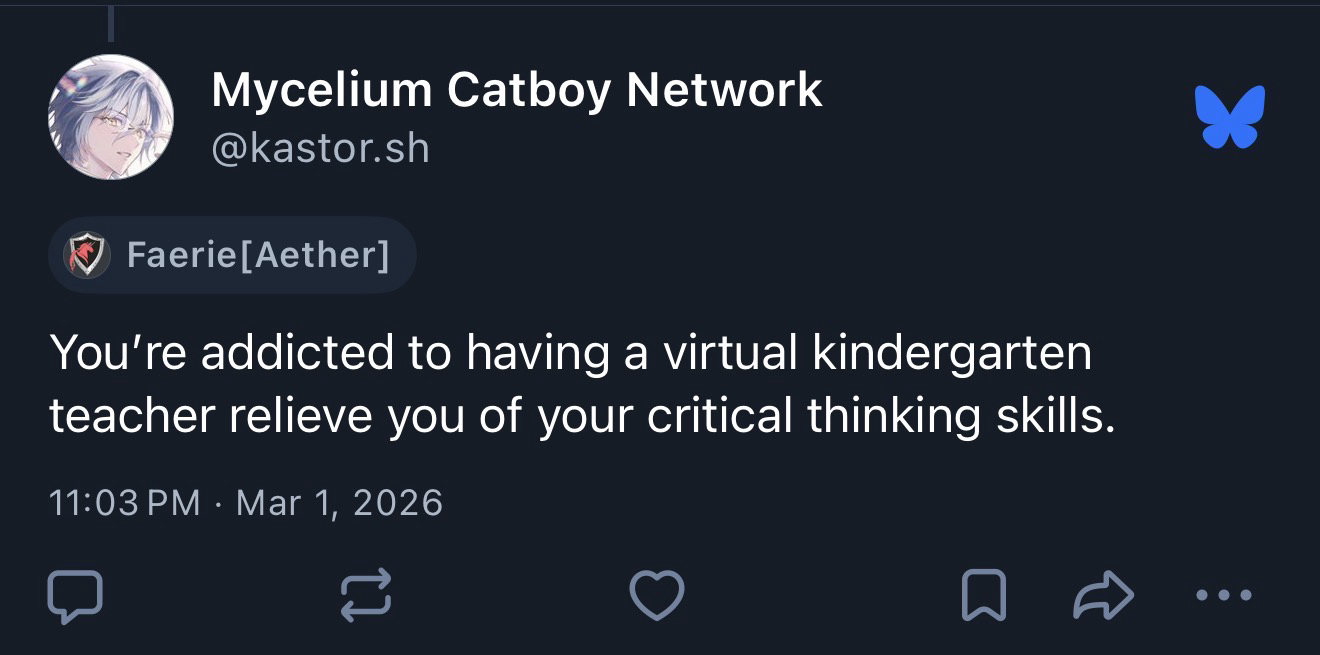Open the Mycelium Catboy Network avatar

tap(111, 117)
